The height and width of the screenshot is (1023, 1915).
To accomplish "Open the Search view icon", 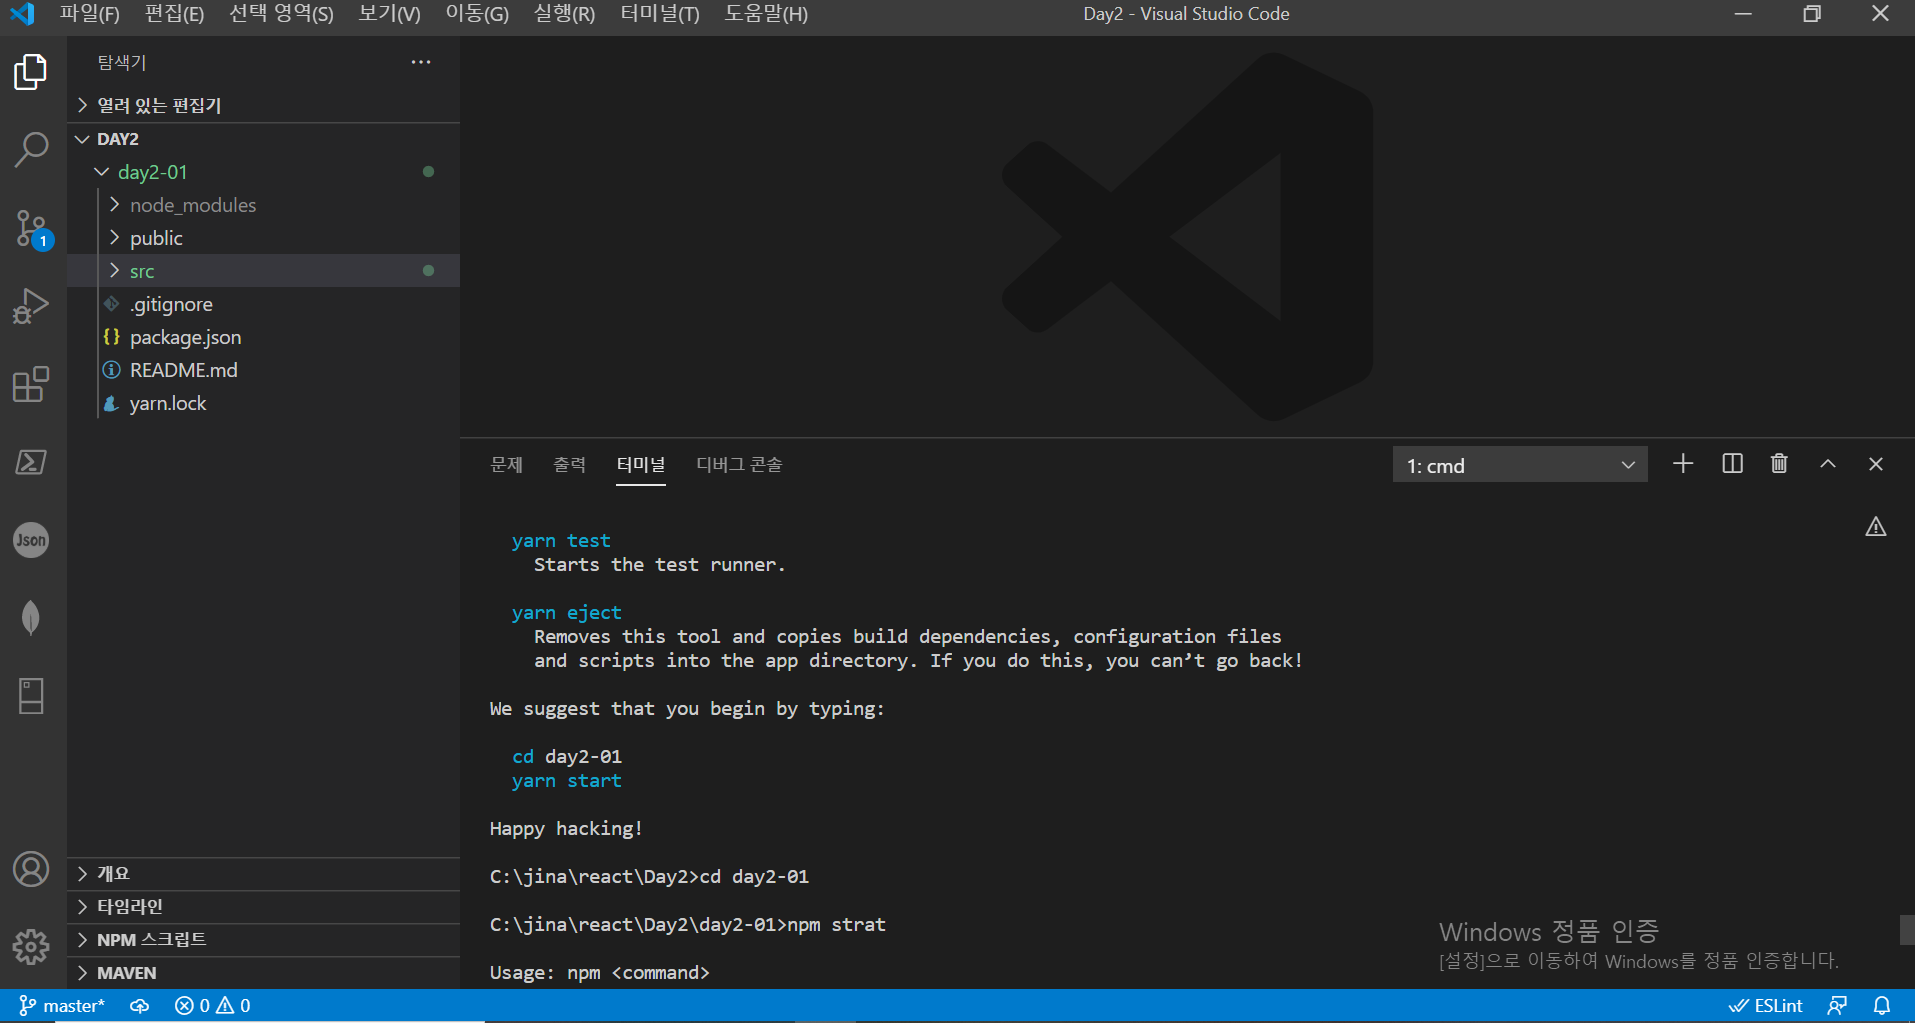I will (x=31, y=150).
